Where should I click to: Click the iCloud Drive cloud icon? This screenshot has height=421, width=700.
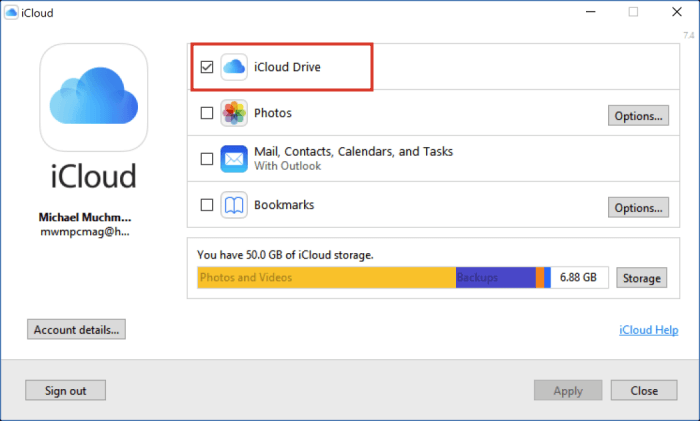point(234,67)
